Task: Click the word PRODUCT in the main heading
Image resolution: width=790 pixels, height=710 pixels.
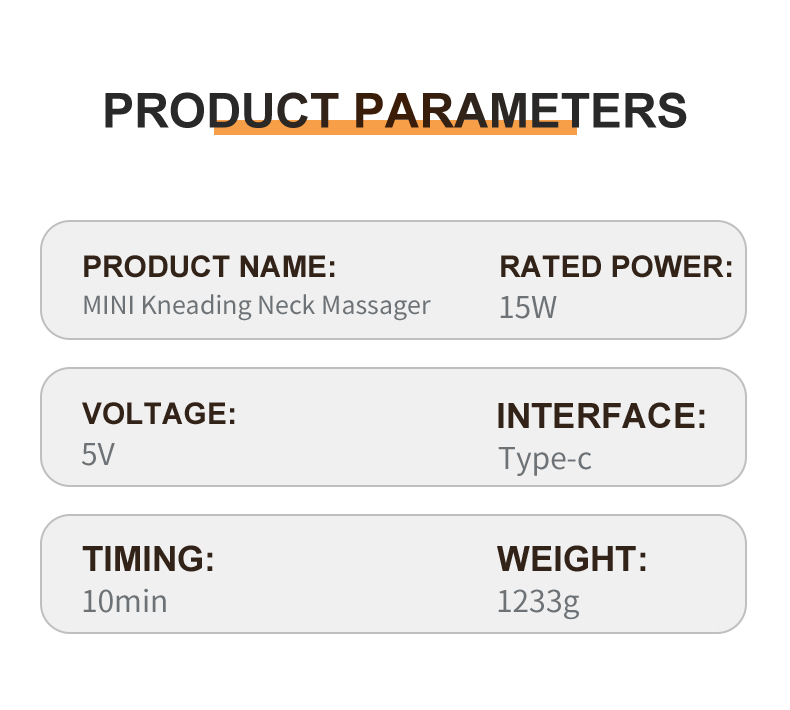Action: coord(220,110)
